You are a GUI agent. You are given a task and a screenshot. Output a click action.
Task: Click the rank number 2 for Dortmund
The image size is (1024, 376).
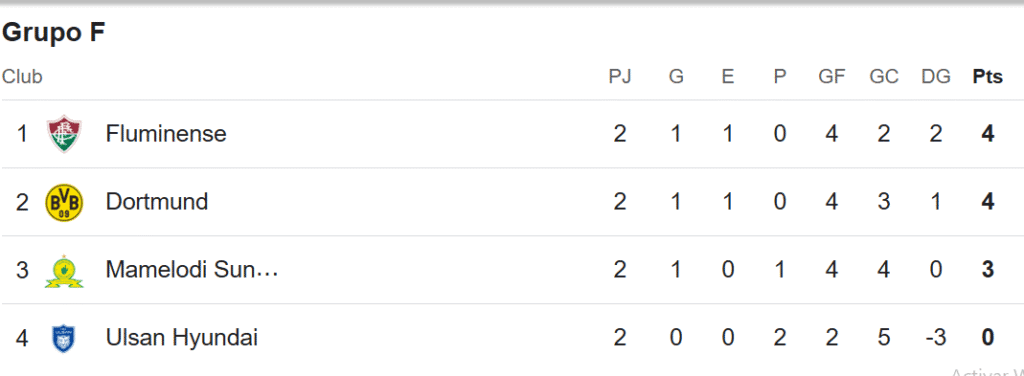coord(22,202)
